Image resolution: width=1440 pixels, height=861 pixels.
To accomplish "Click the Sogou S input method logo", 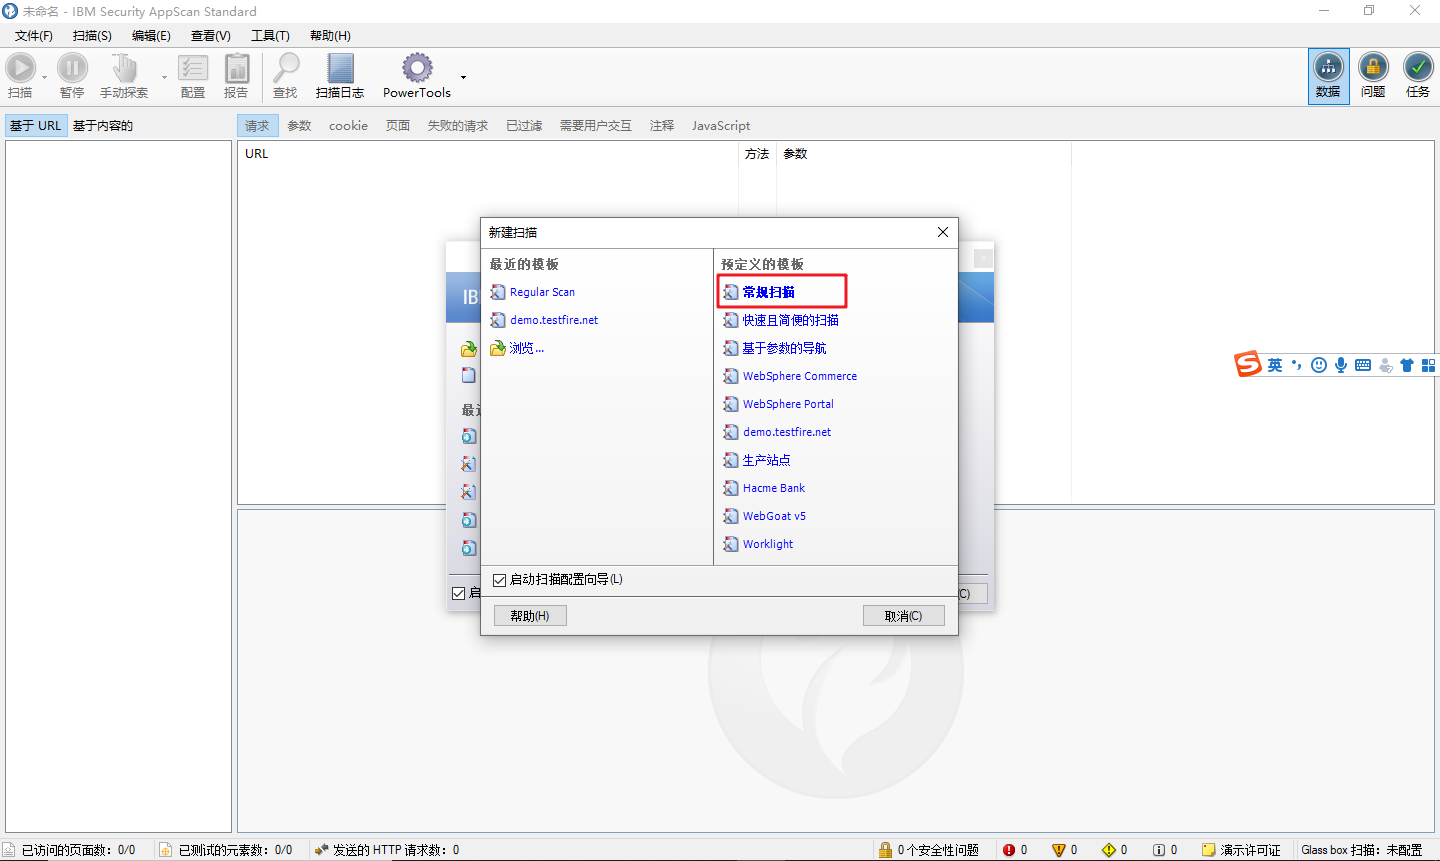I will point(1247,364).
